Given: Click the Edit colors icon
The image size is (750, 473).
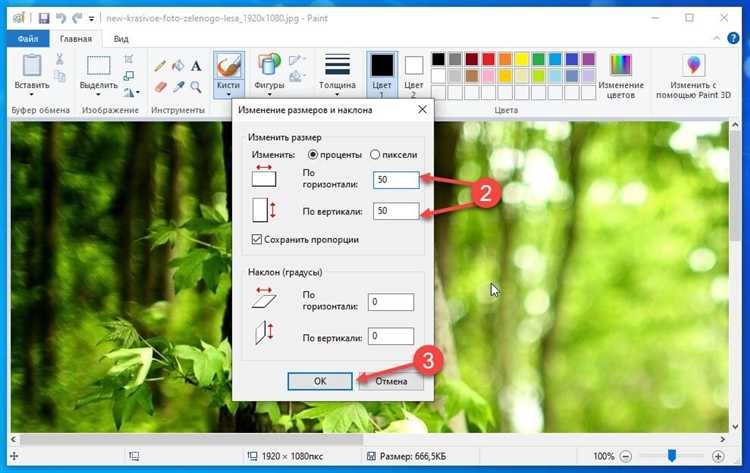Looking at the screenshot, I should click(620, 64).
